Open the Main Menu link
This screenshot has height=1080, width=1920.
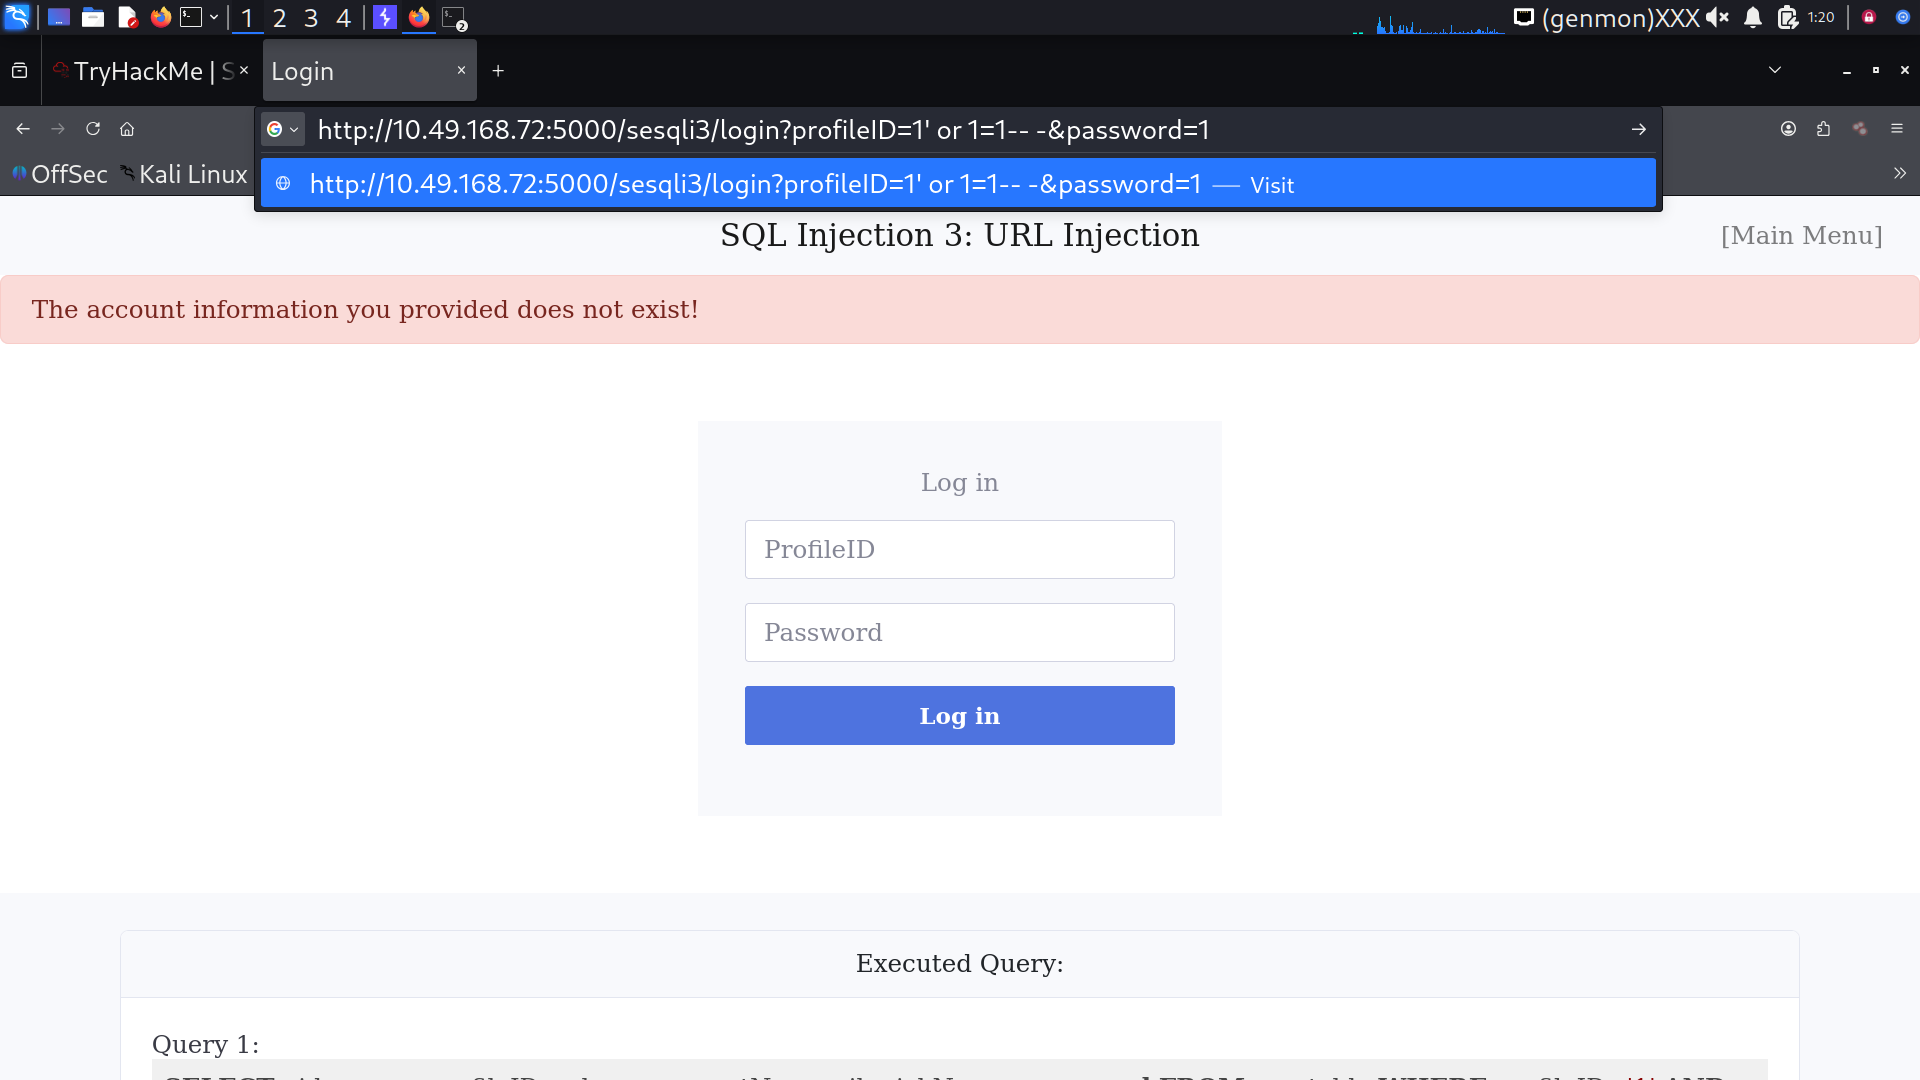(x=1801, y=236)
